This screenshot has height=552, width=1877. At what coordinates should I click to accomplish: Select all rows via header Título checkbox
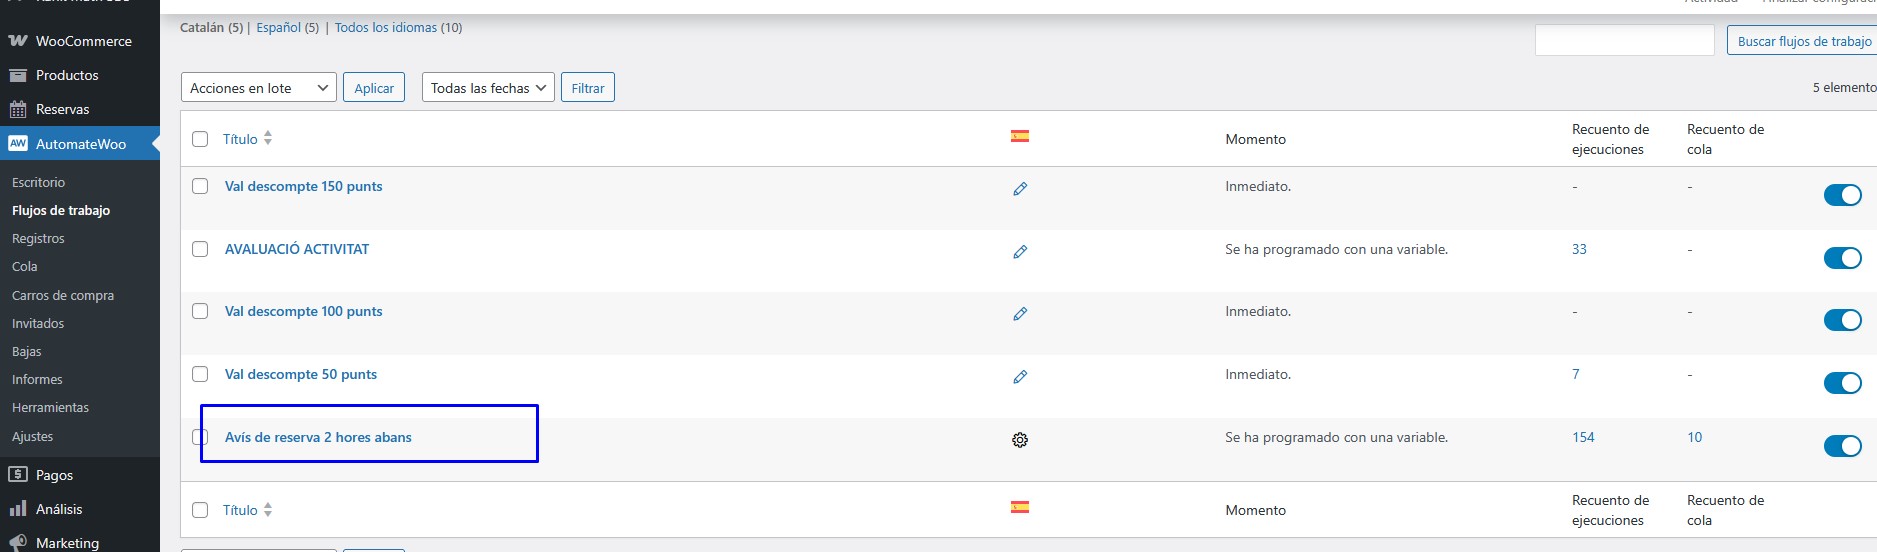[200, 139]
